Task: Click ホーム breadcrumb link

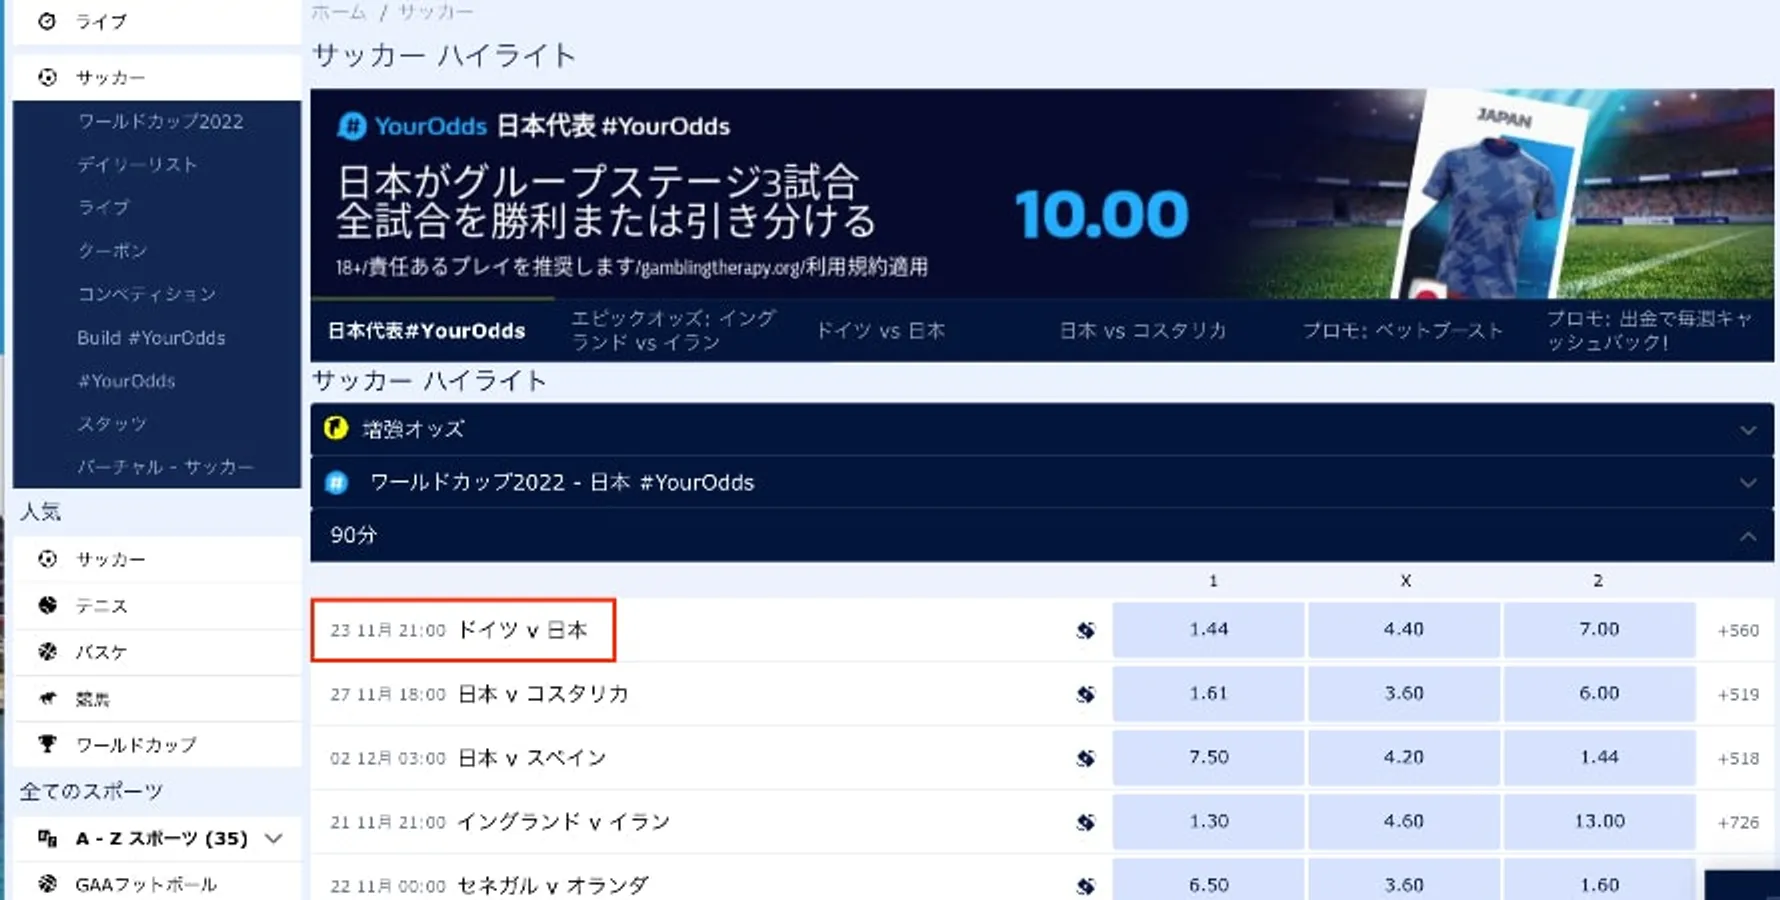Action: [x=339, y=12]
